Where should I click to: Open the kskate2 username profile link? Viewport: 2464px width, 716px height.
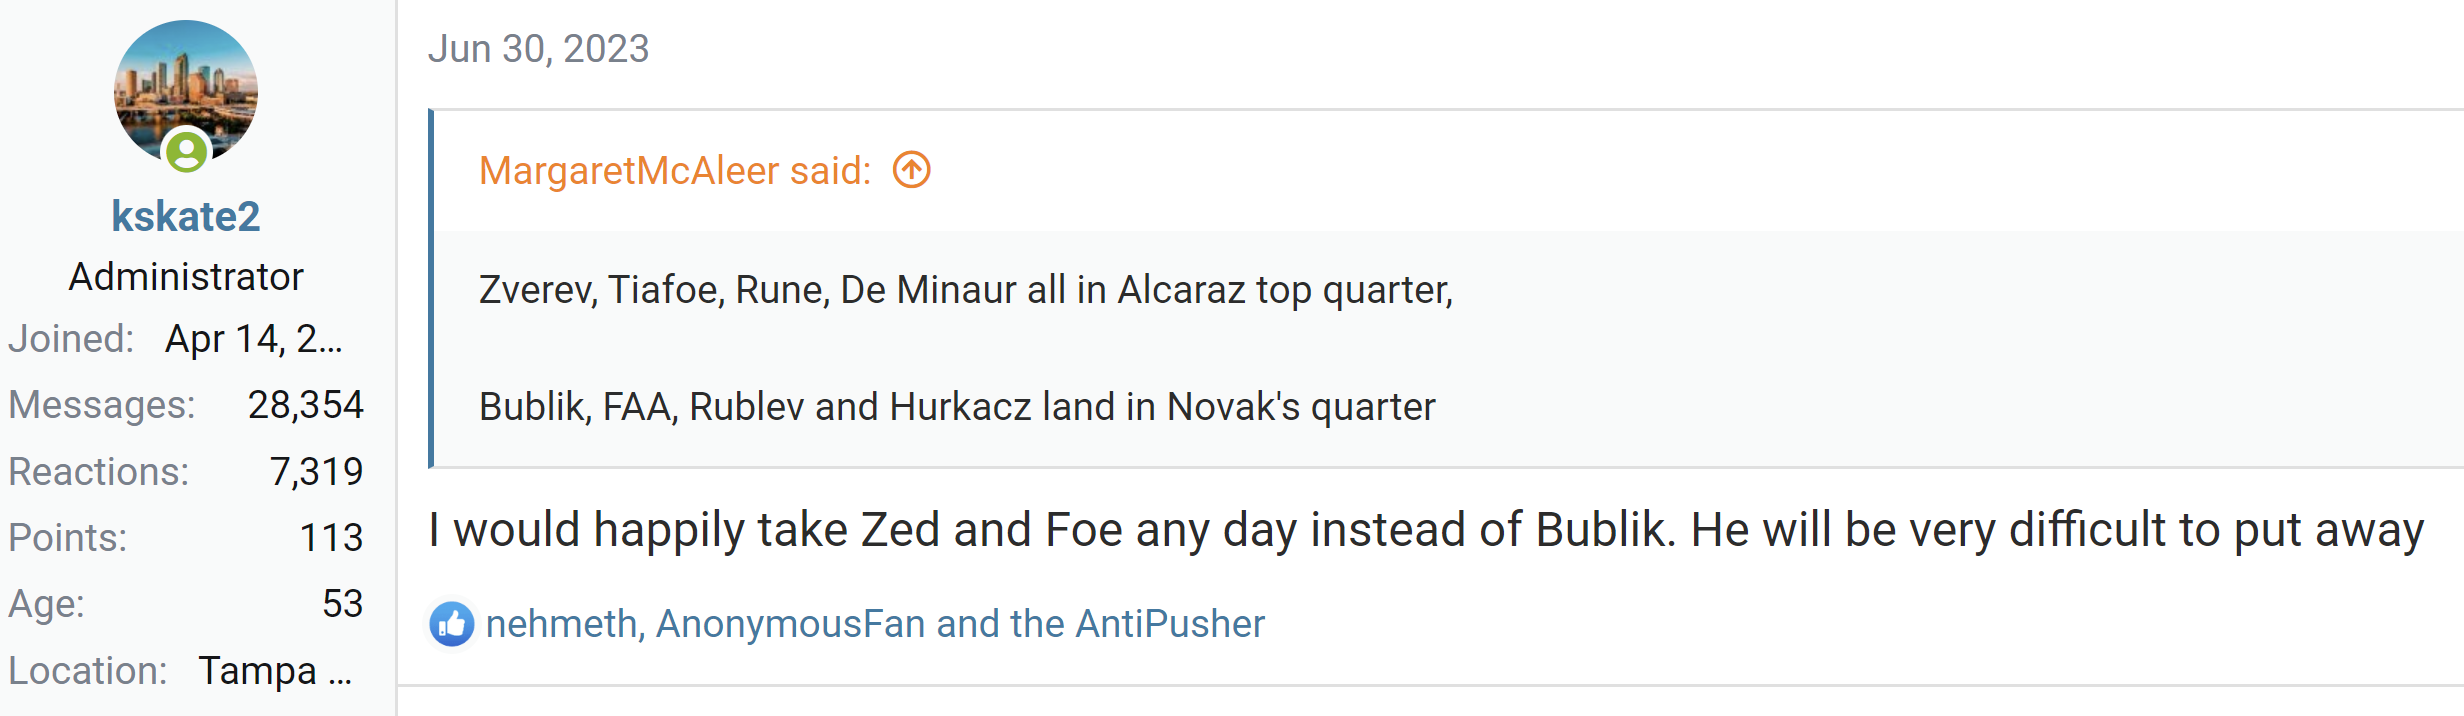pos(186,217)
